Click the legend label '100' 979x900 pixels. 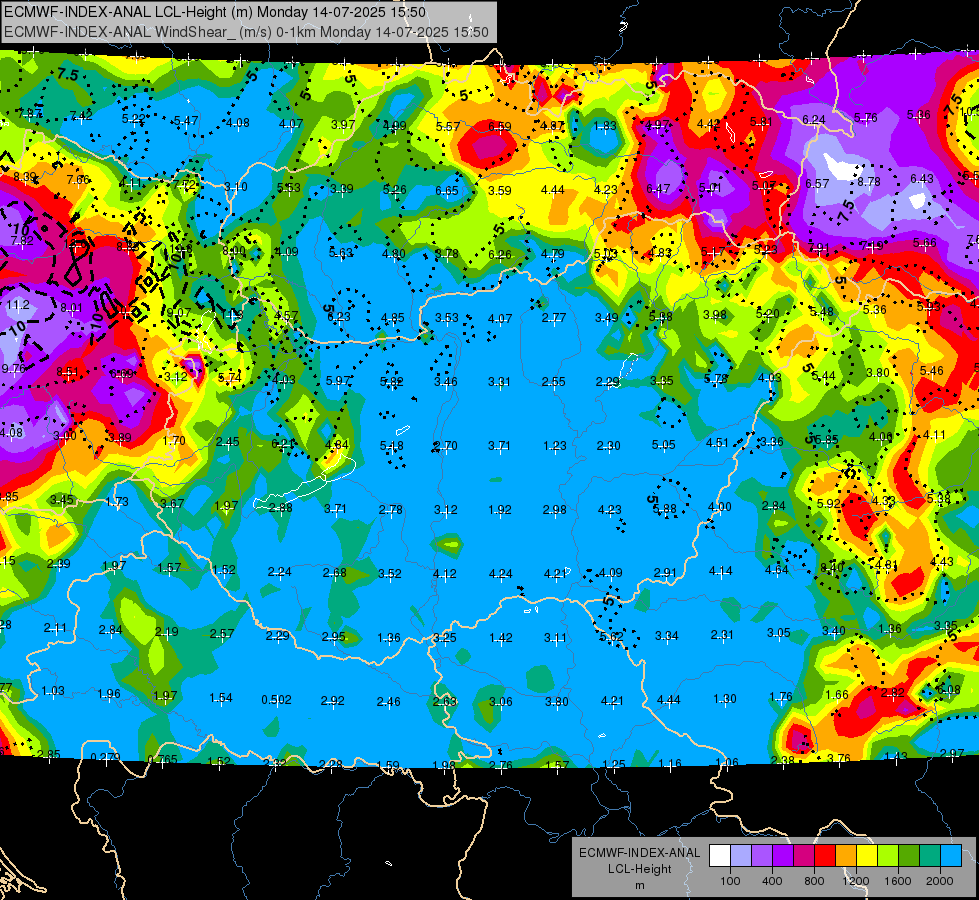pyautogui.click(x=730, y=881)
